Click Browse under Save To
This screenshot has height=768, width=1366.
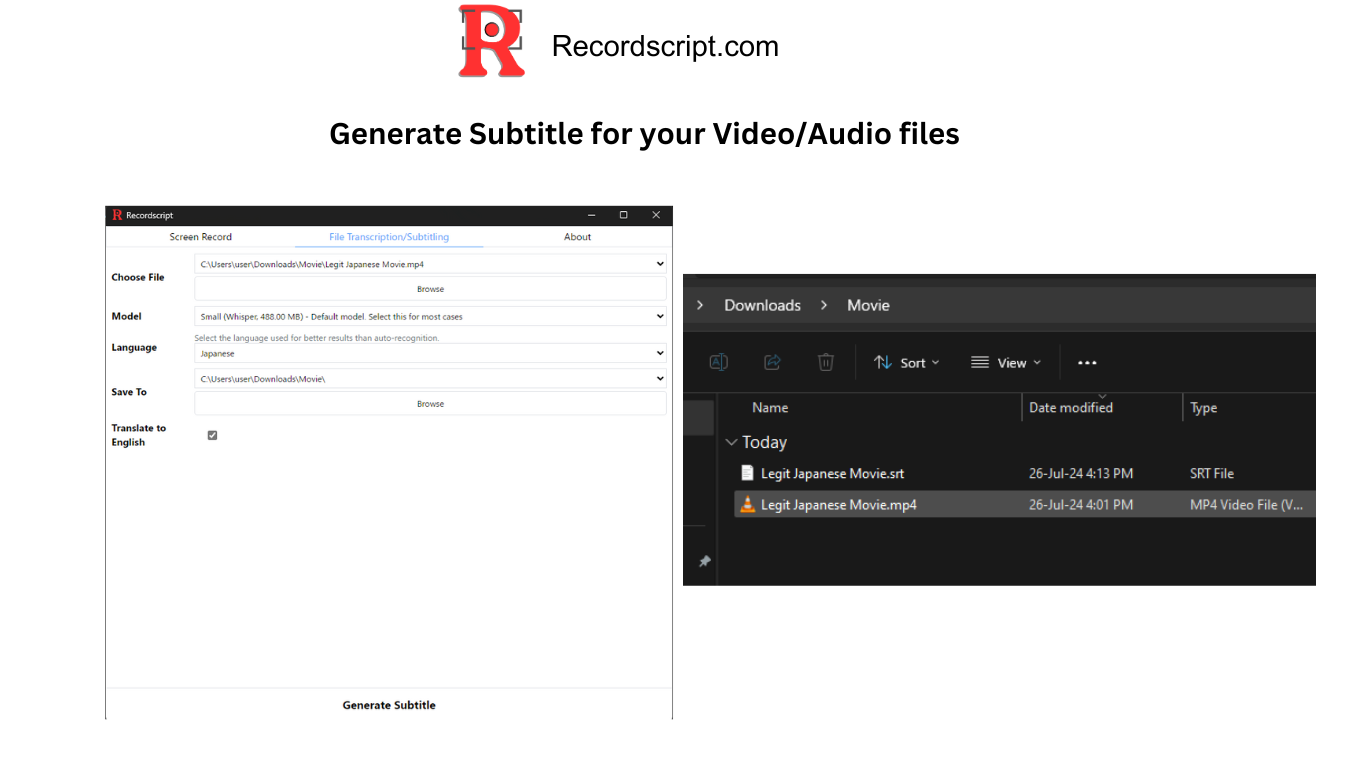tap(430, 404)
